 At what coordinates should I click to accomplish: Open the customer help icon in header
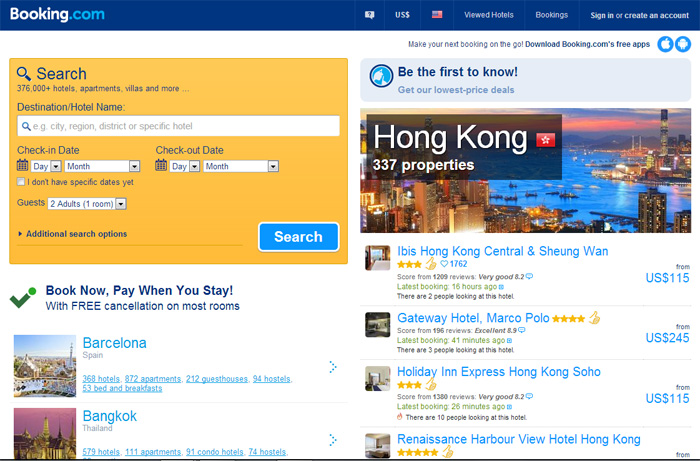369,15
